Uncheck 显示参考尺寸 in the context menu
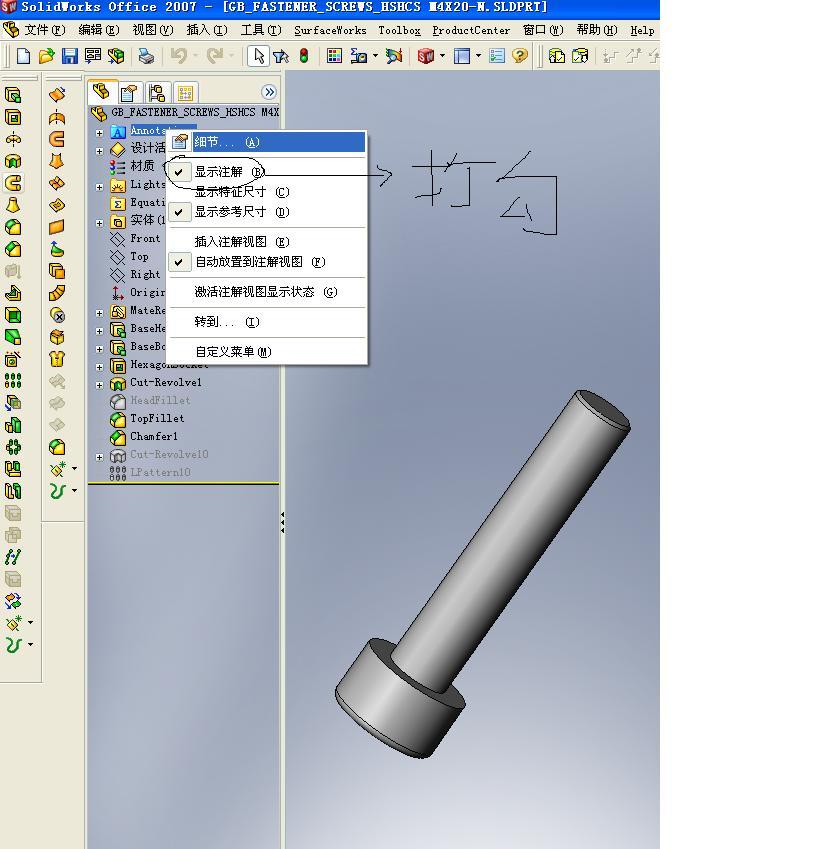This screenshot has width=840, height=849. [x=266, y=212]
